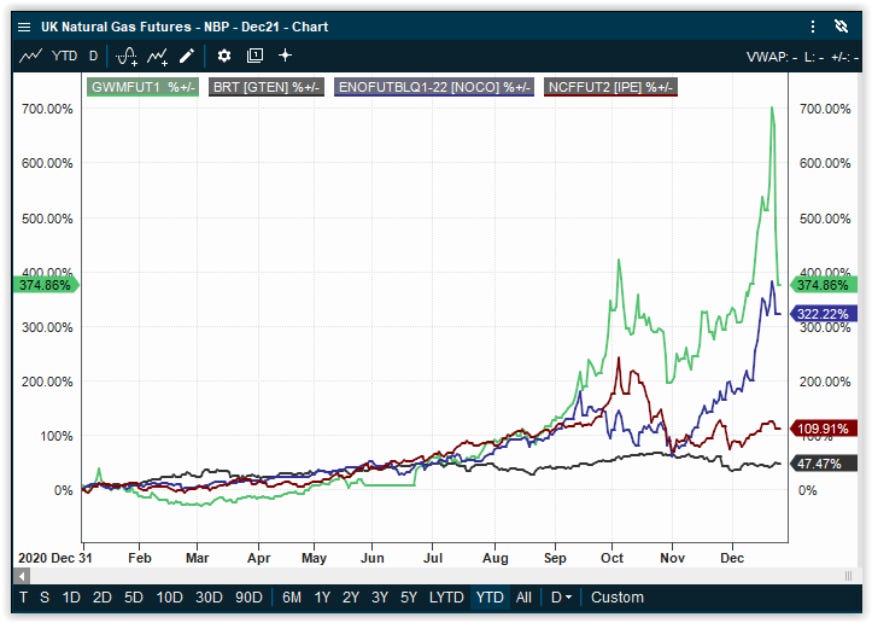Click the template/layout icon with number 1
The image size is (872, 623).
[x=255, y=56]
